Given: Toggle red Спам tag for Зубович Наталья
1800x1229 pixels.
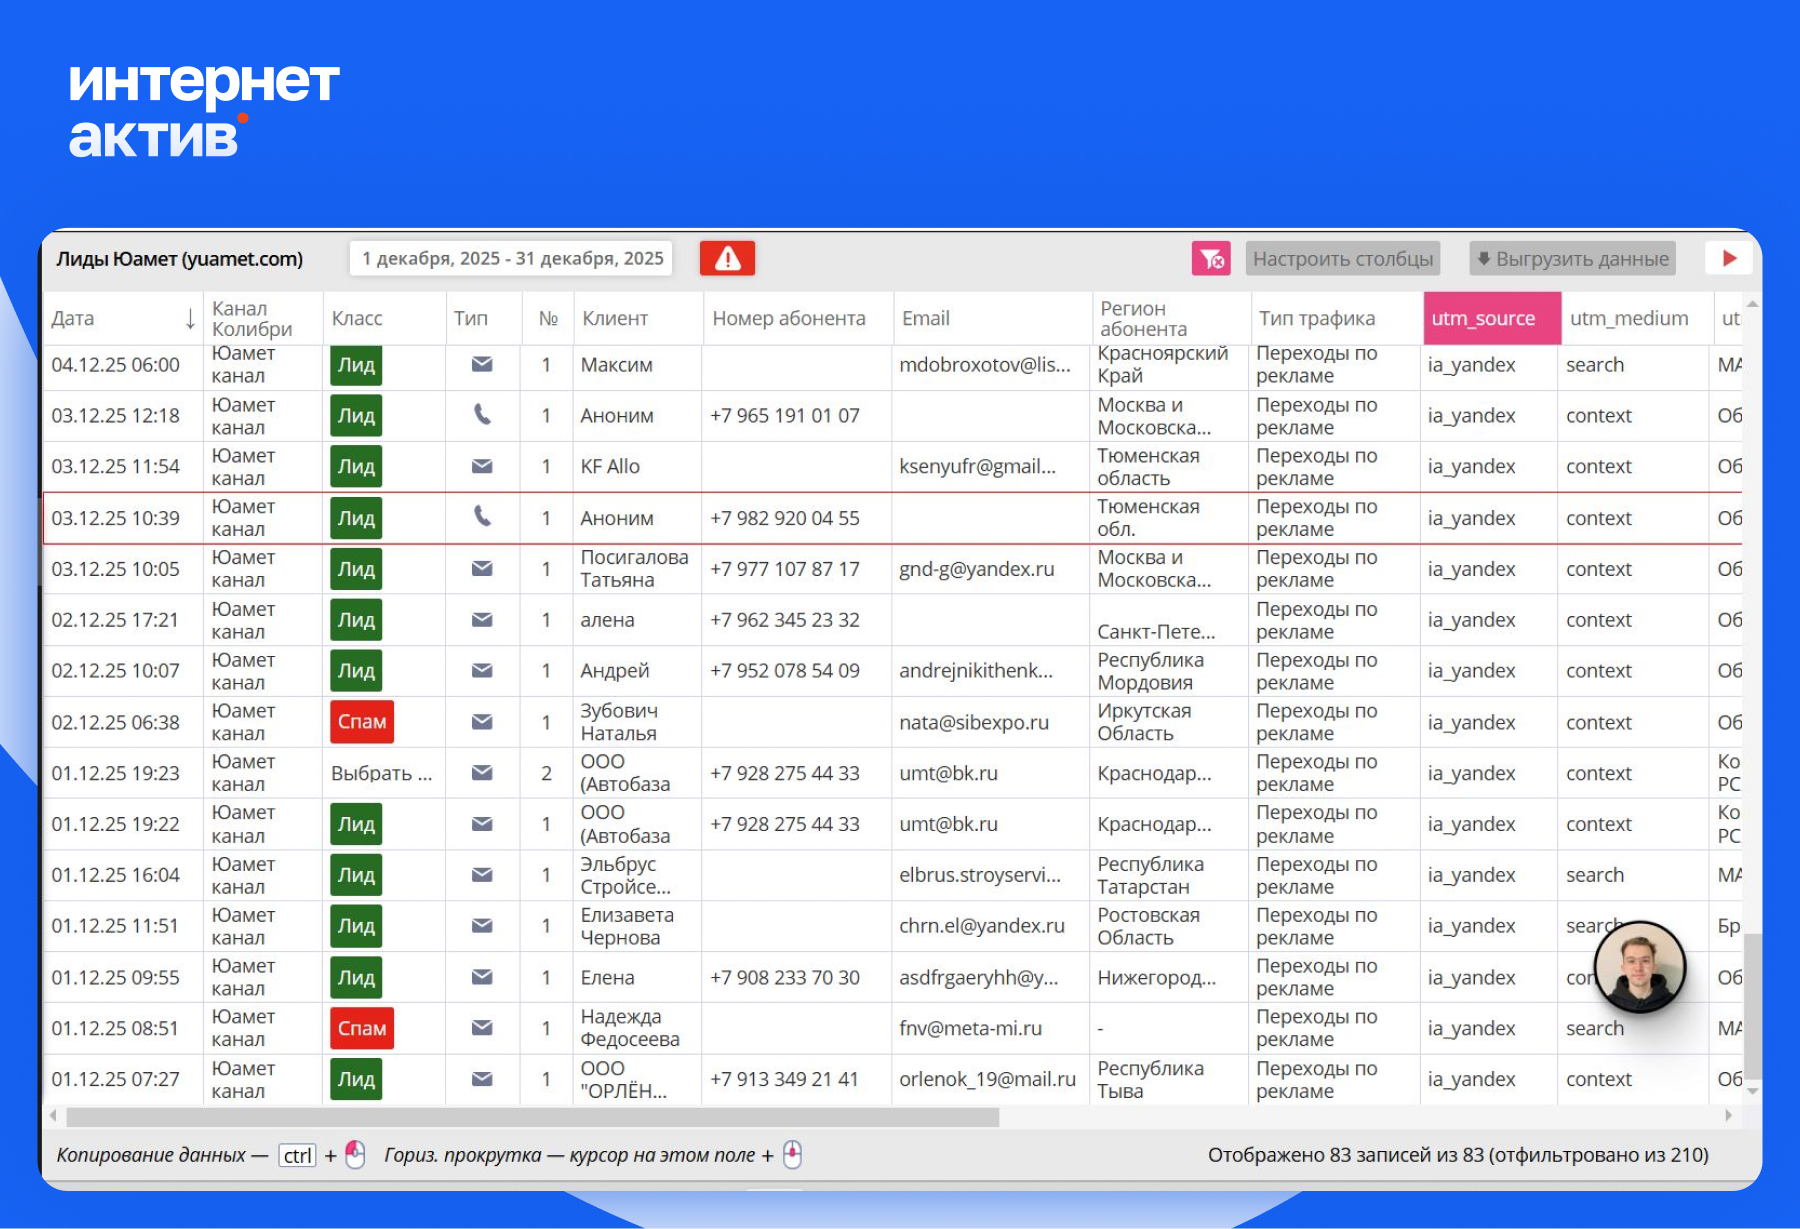Looking at the screenshot, I should click(362, 722).
